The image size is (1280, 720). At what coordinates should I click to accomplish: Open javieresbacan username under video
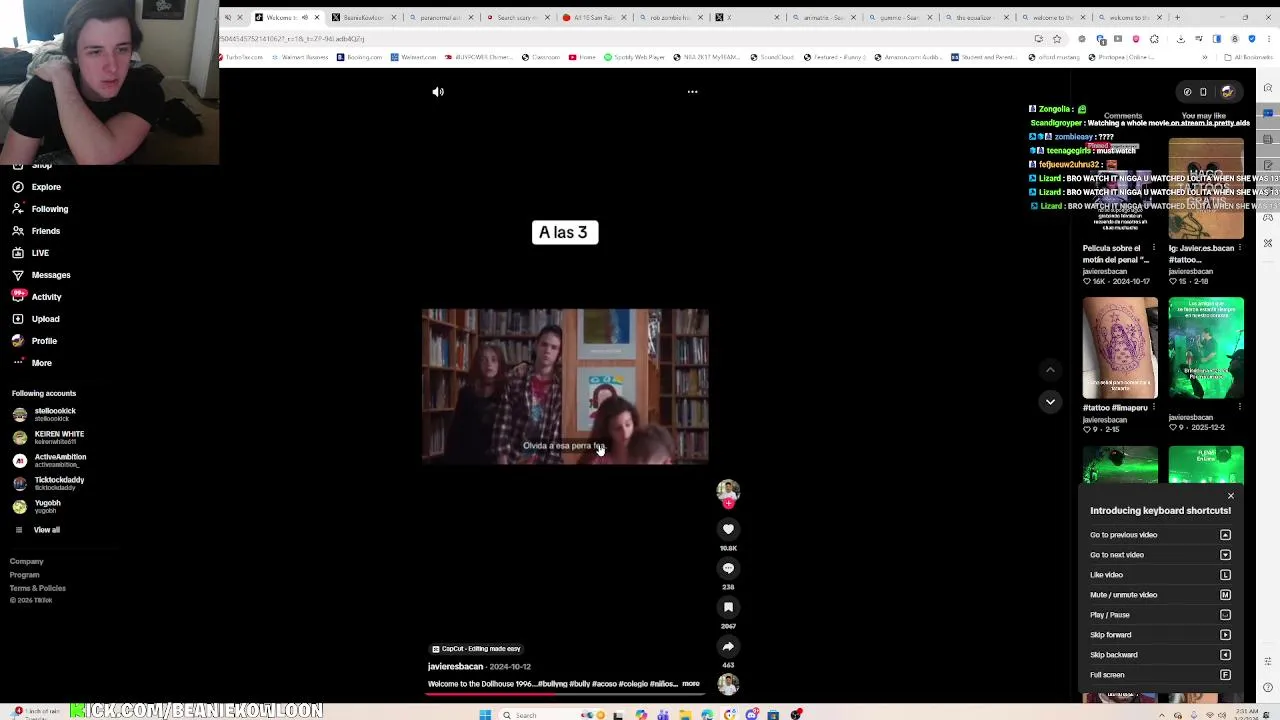pyautogui.click(x=455, y=667)
